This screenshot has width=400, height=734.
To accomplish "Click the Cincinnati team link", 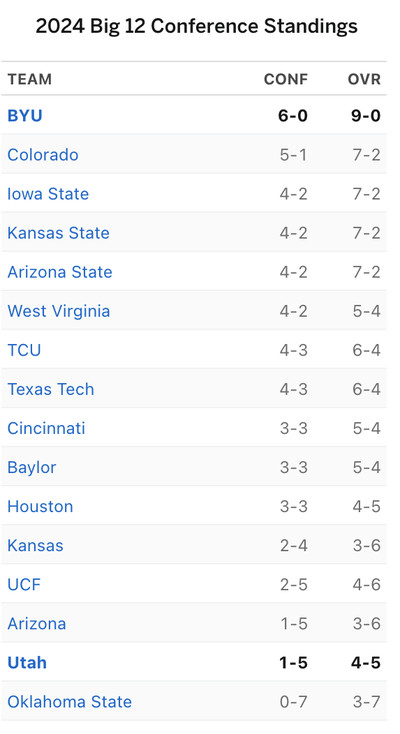I will tap(46, 428).
